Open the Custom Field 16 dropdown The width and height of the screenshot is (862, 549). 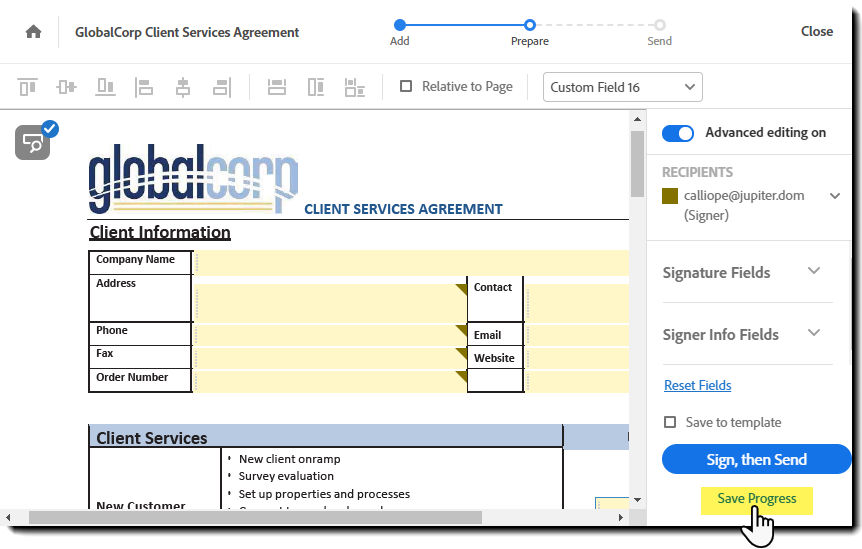tap(622, 87)
